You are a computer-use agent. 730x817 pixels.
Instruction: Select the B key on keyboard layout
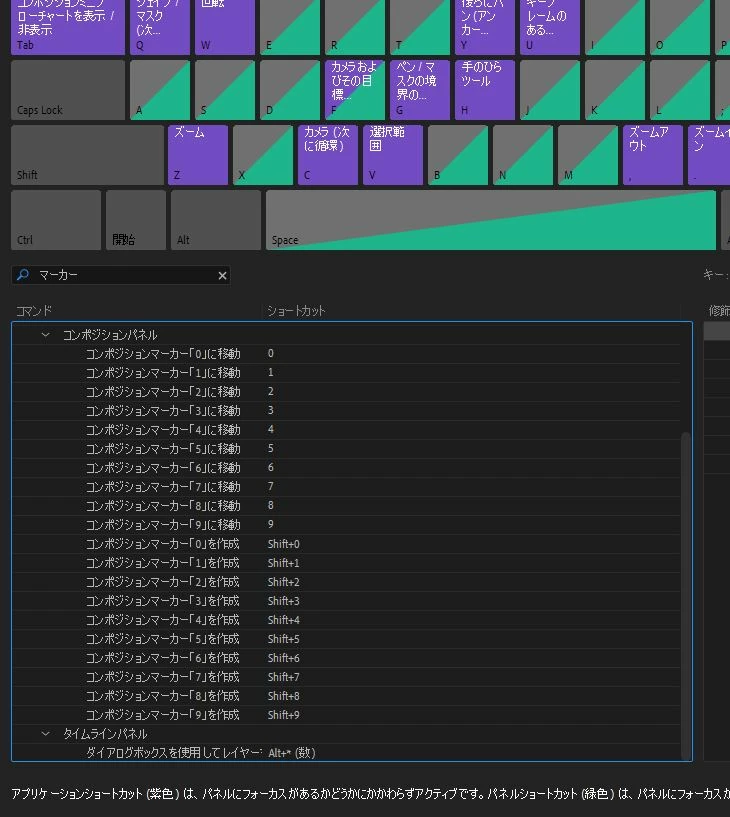458,155
